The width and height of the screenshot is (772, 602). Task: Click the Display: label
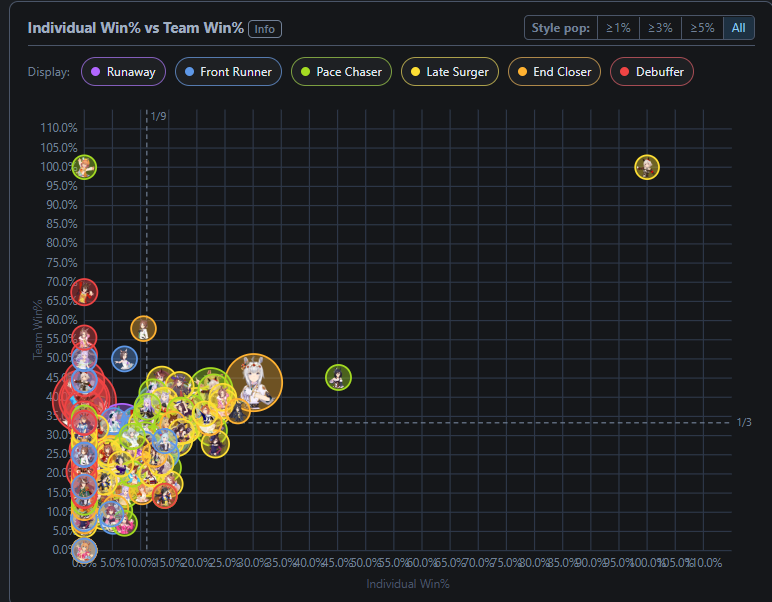tap(49, 72)
